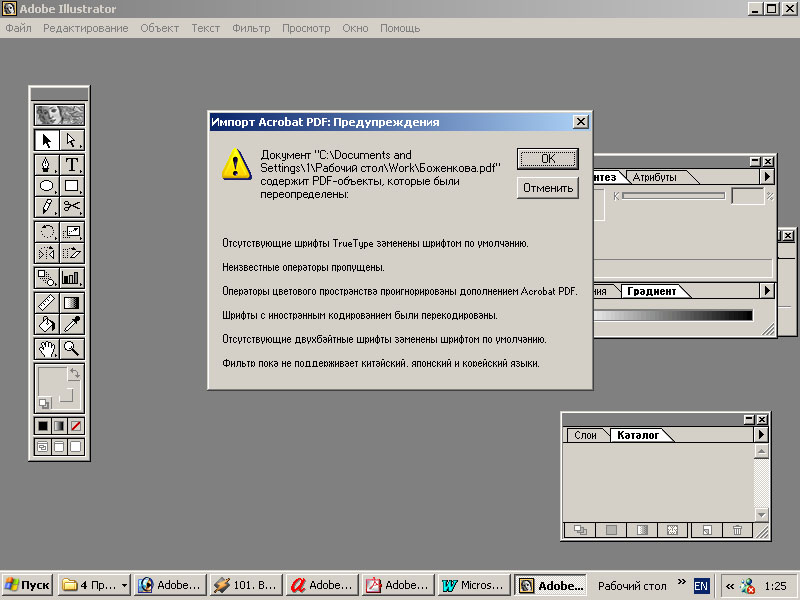Click the gradient ramp bar in Градиент panel

(x=673, y=315)
